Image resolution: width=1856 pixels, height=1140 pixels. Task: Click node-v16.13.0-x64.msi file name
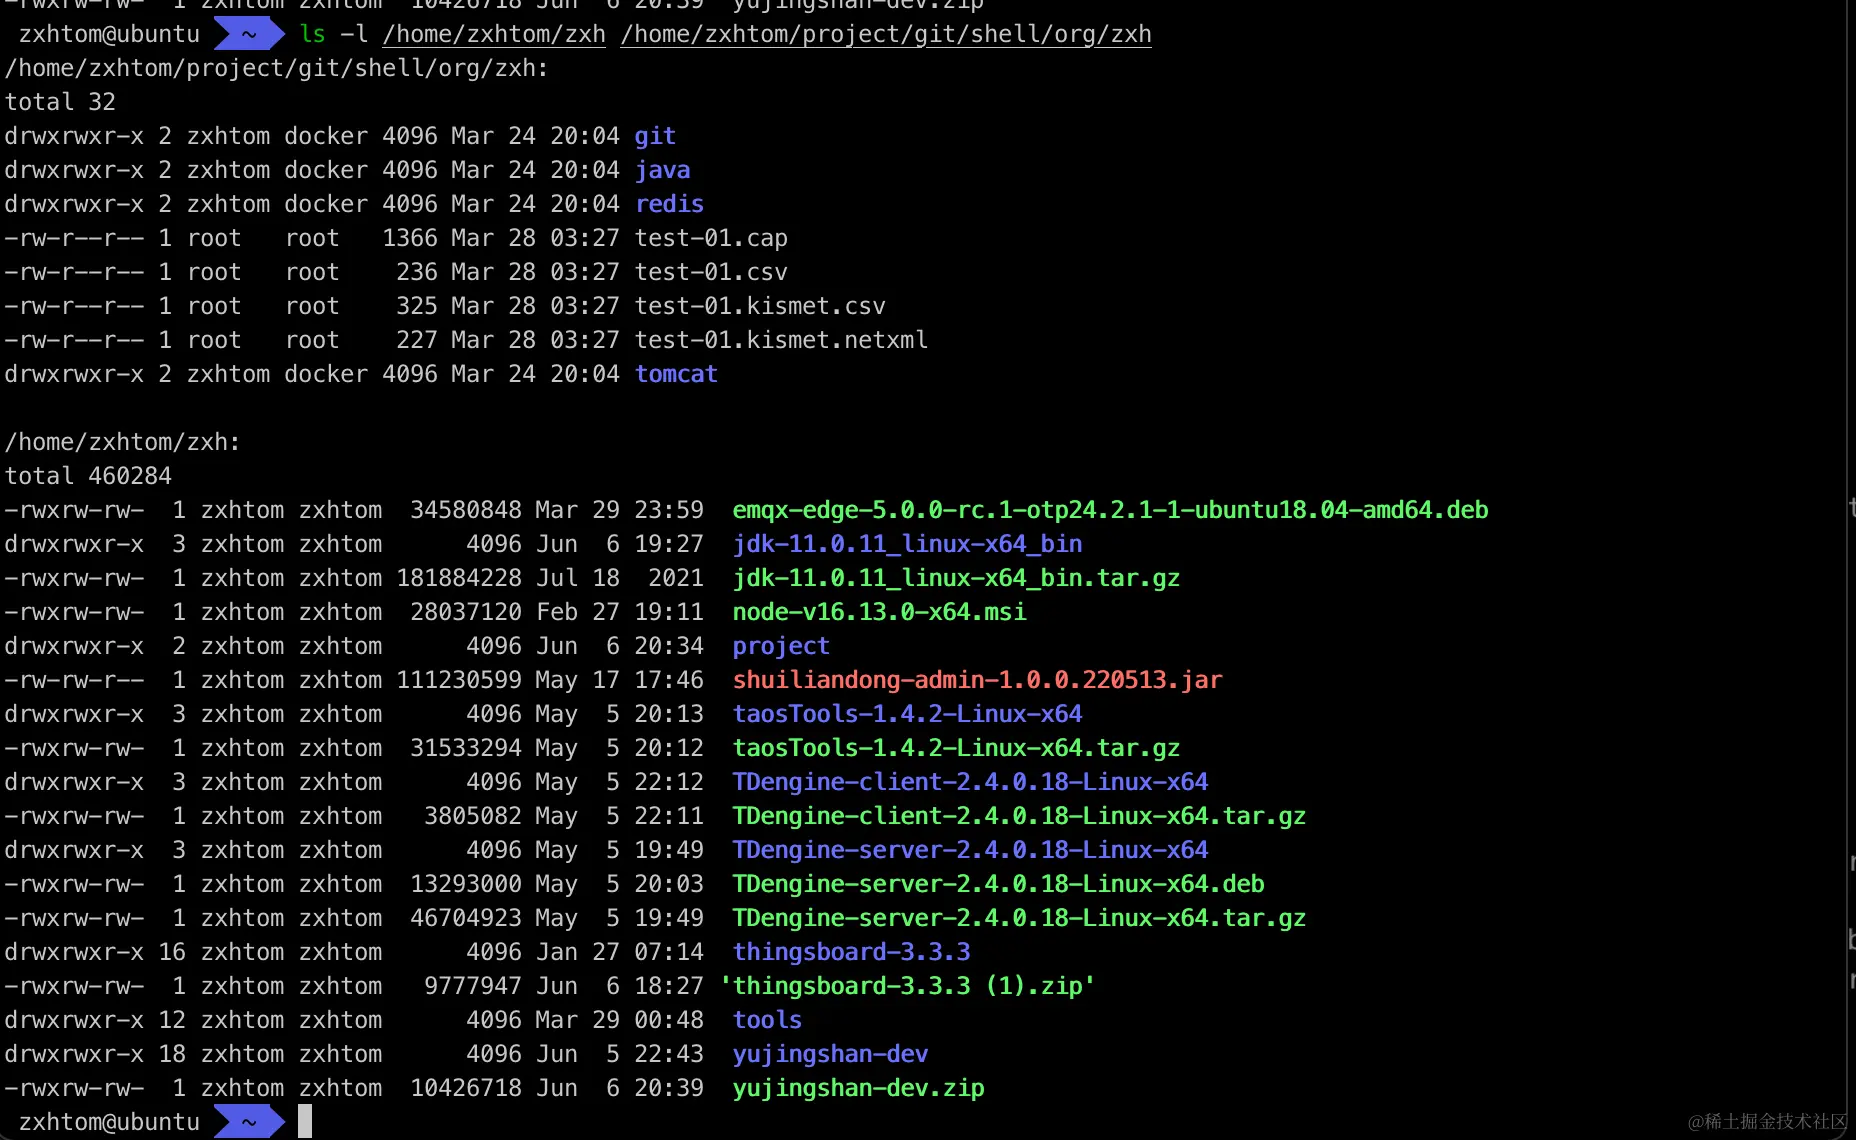[879, 612]
